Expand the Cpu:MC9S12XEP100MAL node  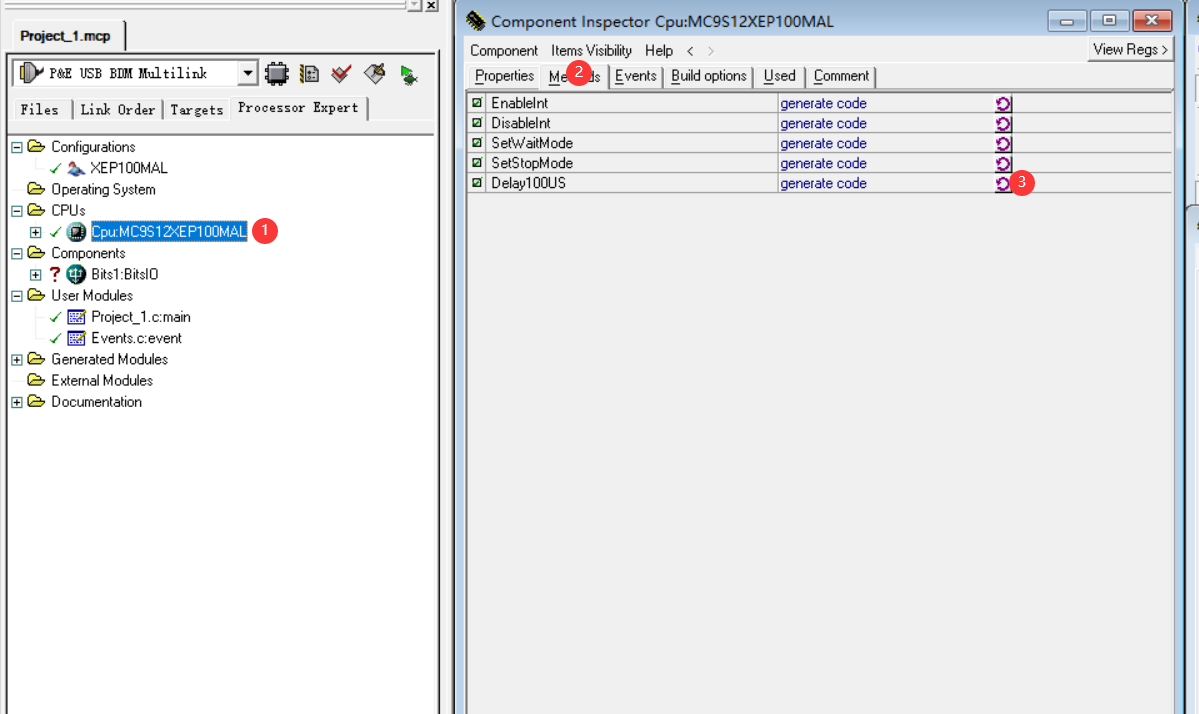coord(35,232)
